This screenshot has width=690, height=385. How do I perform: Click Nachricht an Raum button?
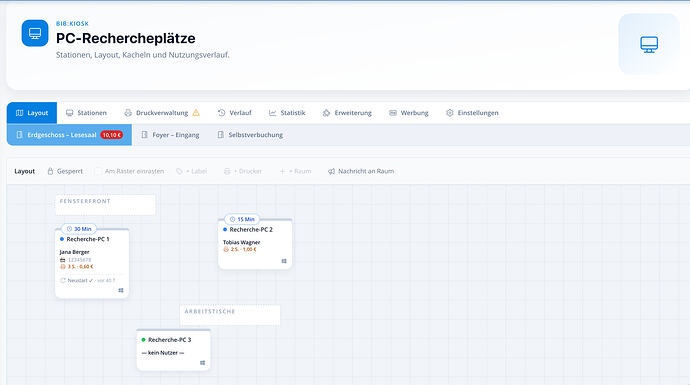(x=361, y=171)
